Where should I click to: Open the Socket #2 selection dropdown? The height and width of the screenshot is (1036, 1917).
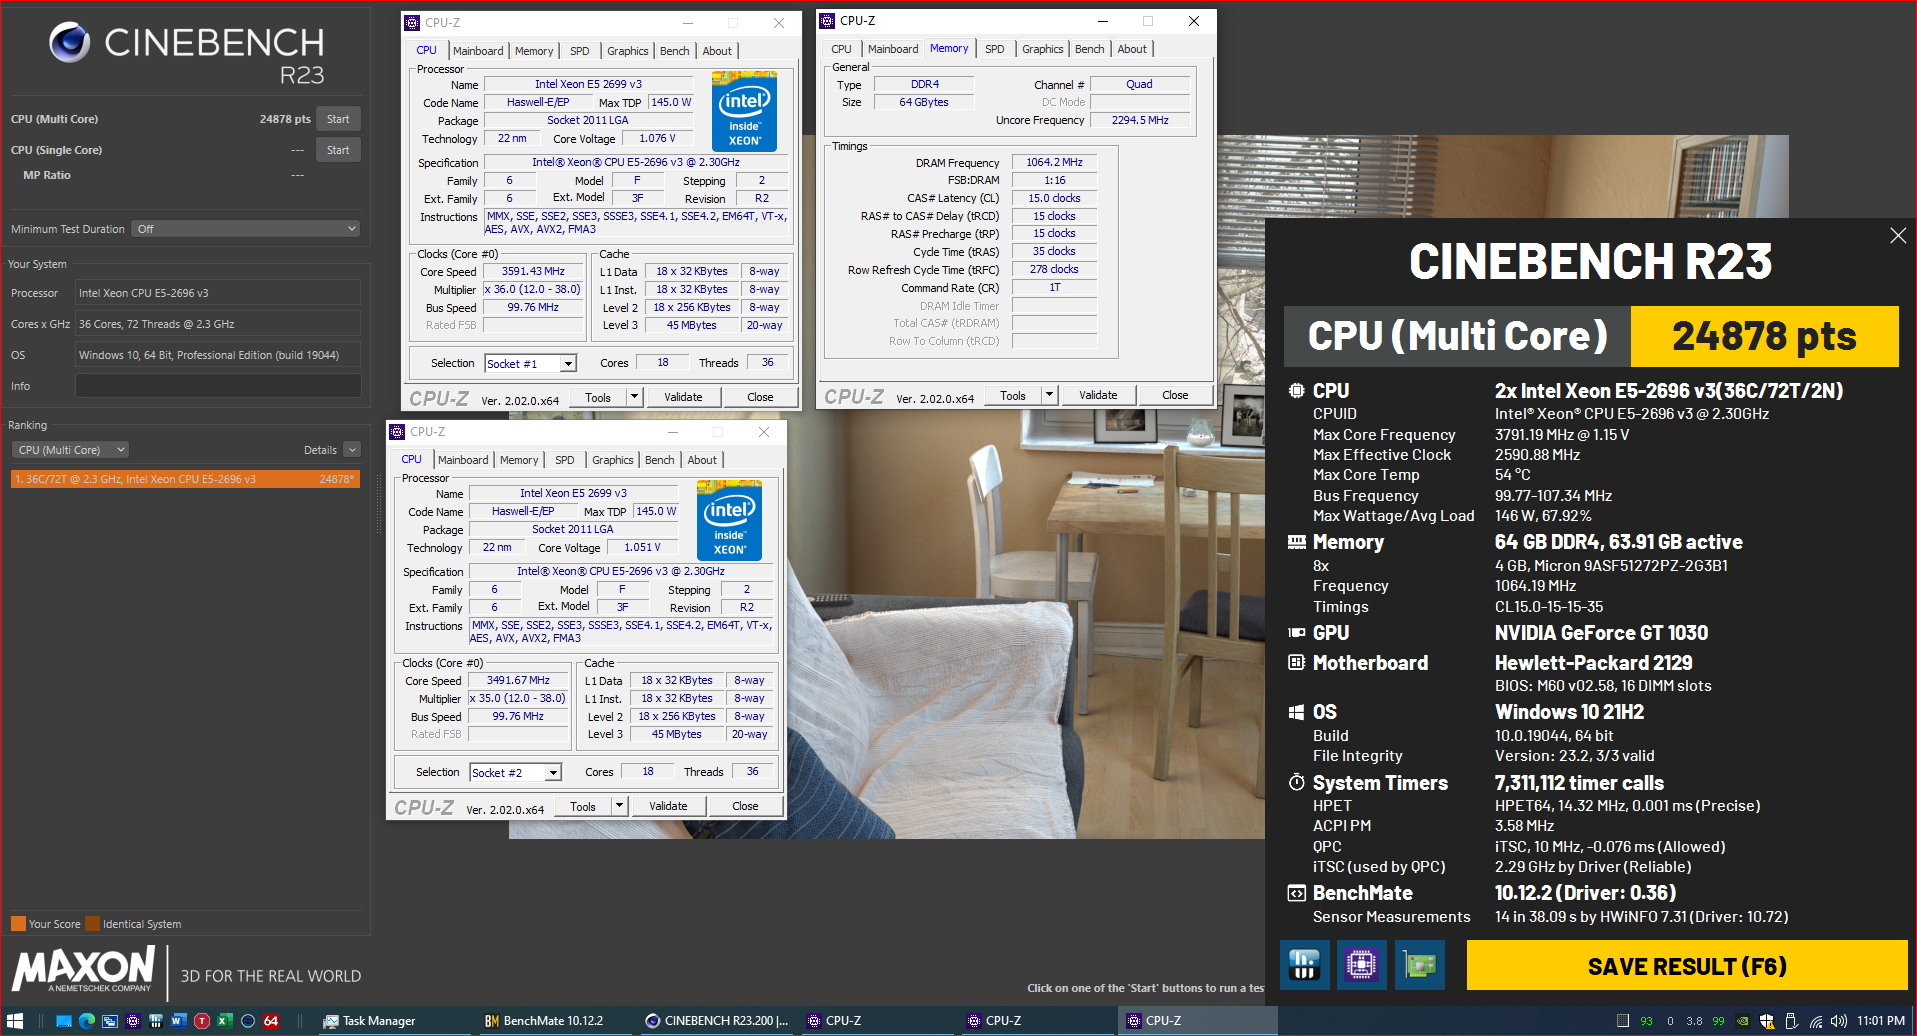[x=552, y=773]
